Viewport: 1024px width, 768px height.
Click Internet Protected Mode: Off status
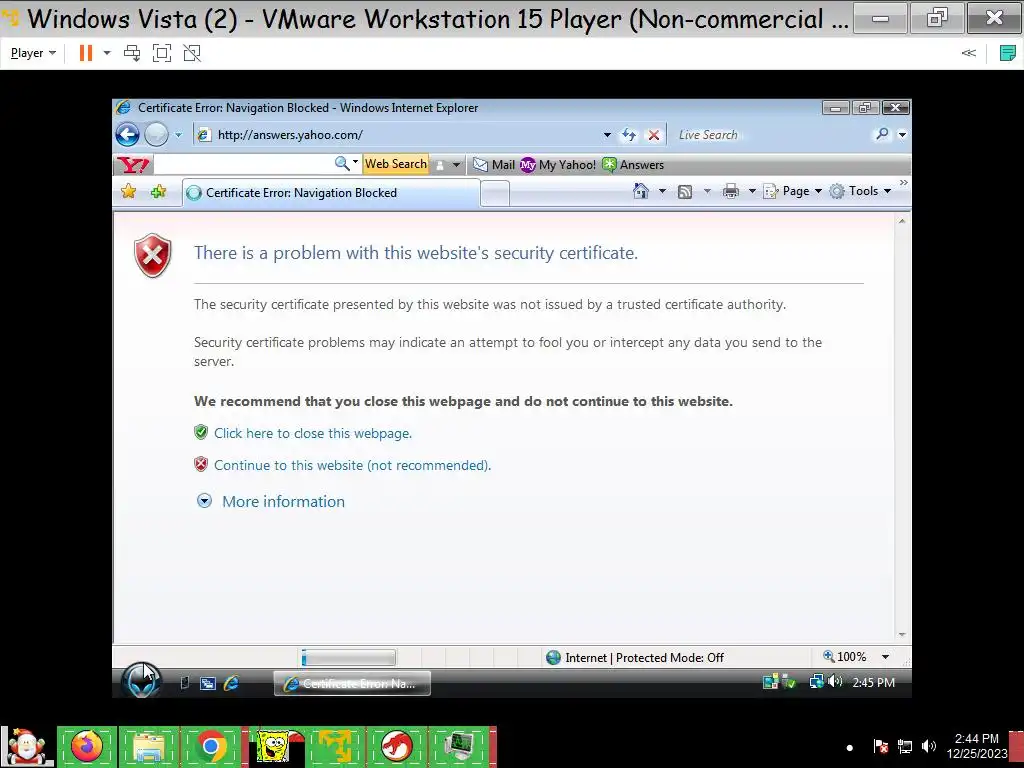coord(635,658)
